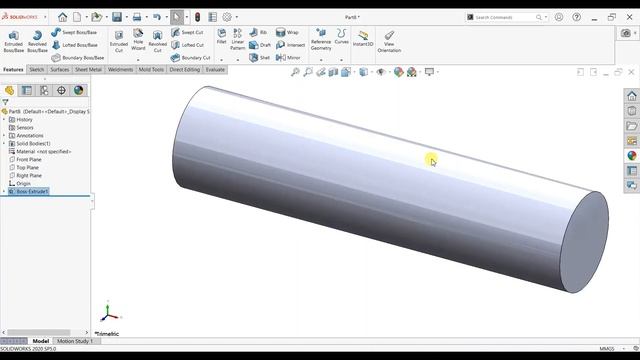Viewport: 640px width, 360px height.
Task: Open the DisplayManager color ball tab
Action: click(78, 90)
